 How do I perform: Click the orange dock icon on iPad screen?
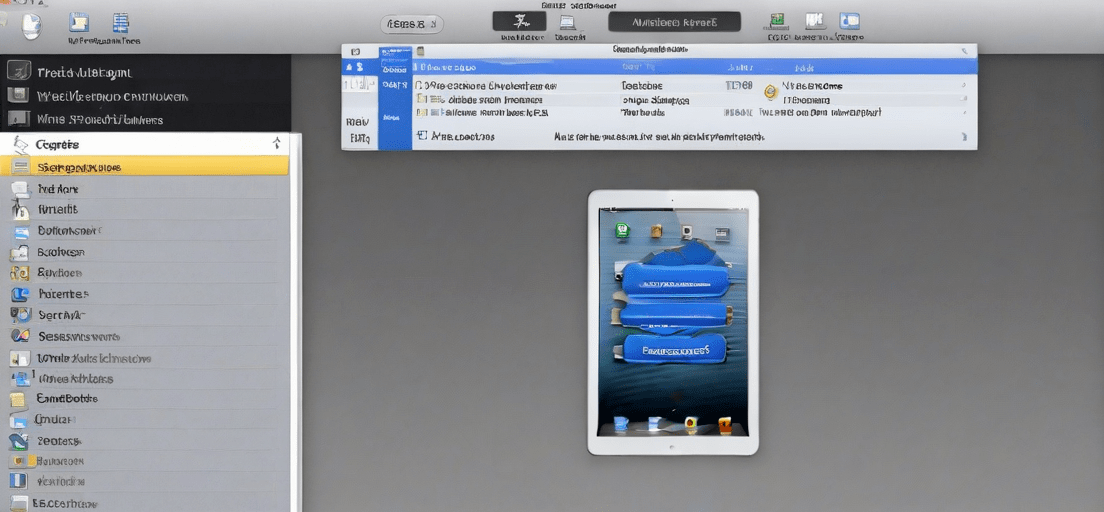tap(724, 423)
